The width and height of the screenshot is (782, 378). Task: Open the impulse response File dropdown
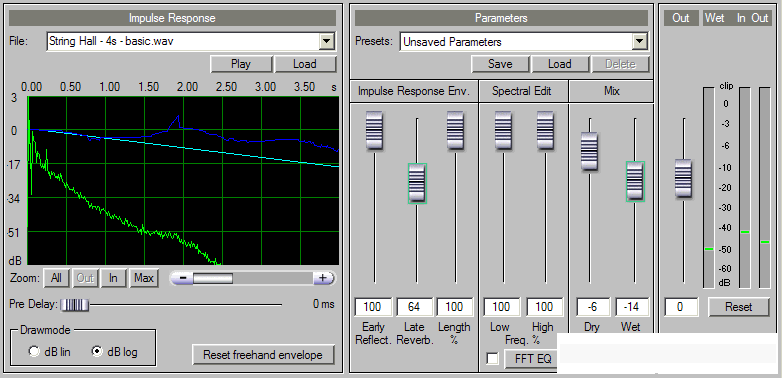(x=327, y=41)
